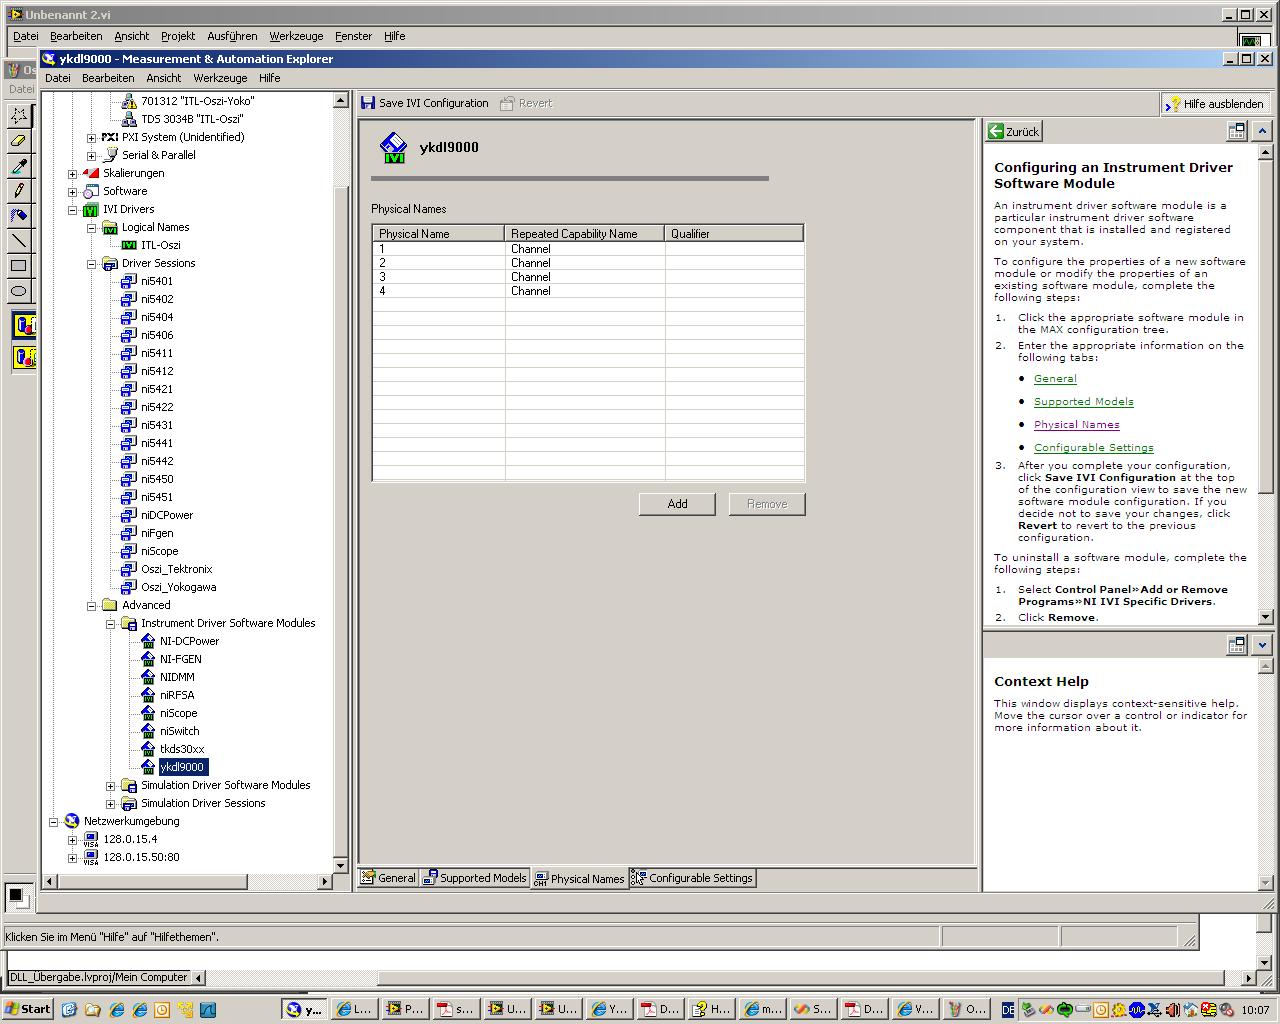Open the Supported Models help link
Screen dimensions: 1280x1024
point(1084,402)
